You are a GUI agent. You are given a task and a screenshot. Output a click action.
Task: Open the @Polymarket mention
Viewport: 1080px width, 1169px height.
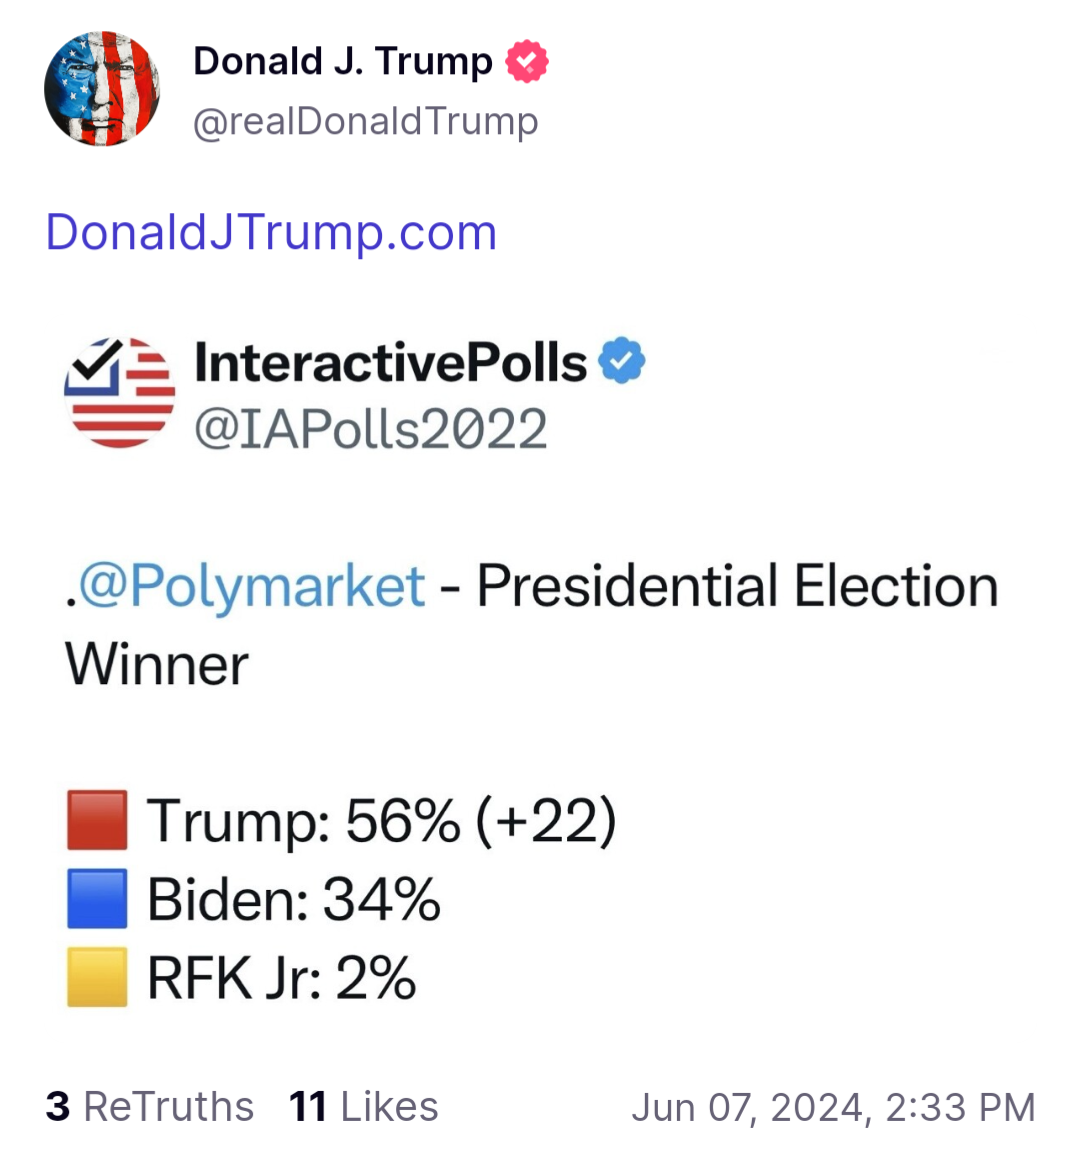(x=252, y=586)
